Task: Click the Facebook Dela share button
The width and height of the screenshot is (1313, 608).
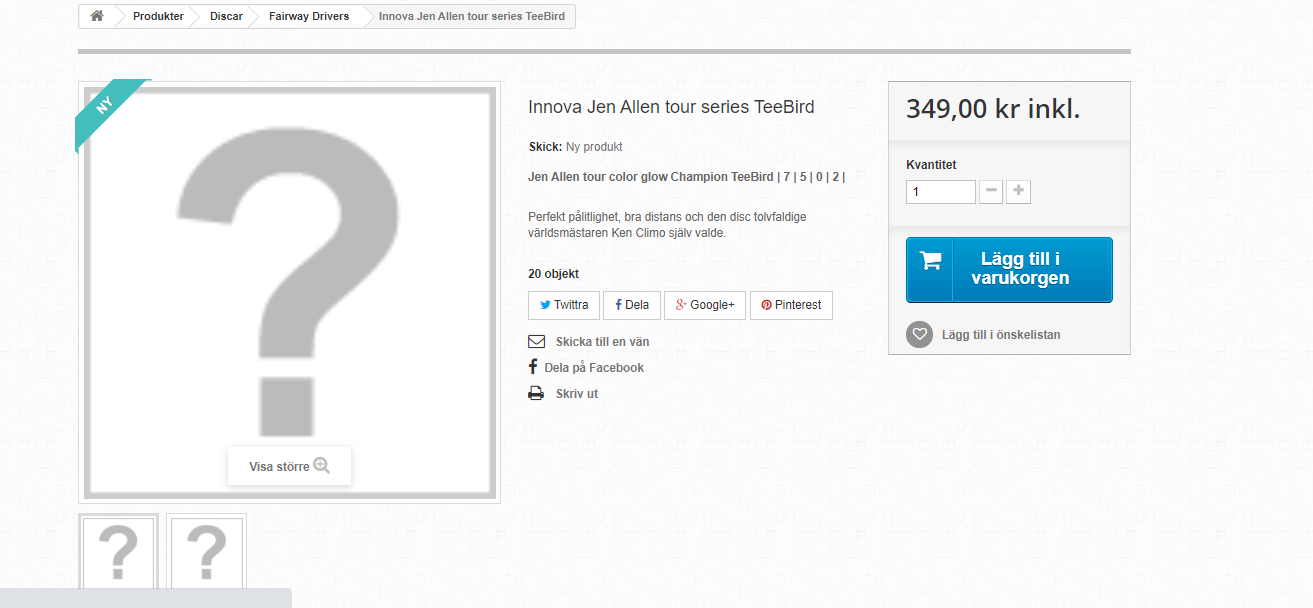Action: (x=632, y=305)
